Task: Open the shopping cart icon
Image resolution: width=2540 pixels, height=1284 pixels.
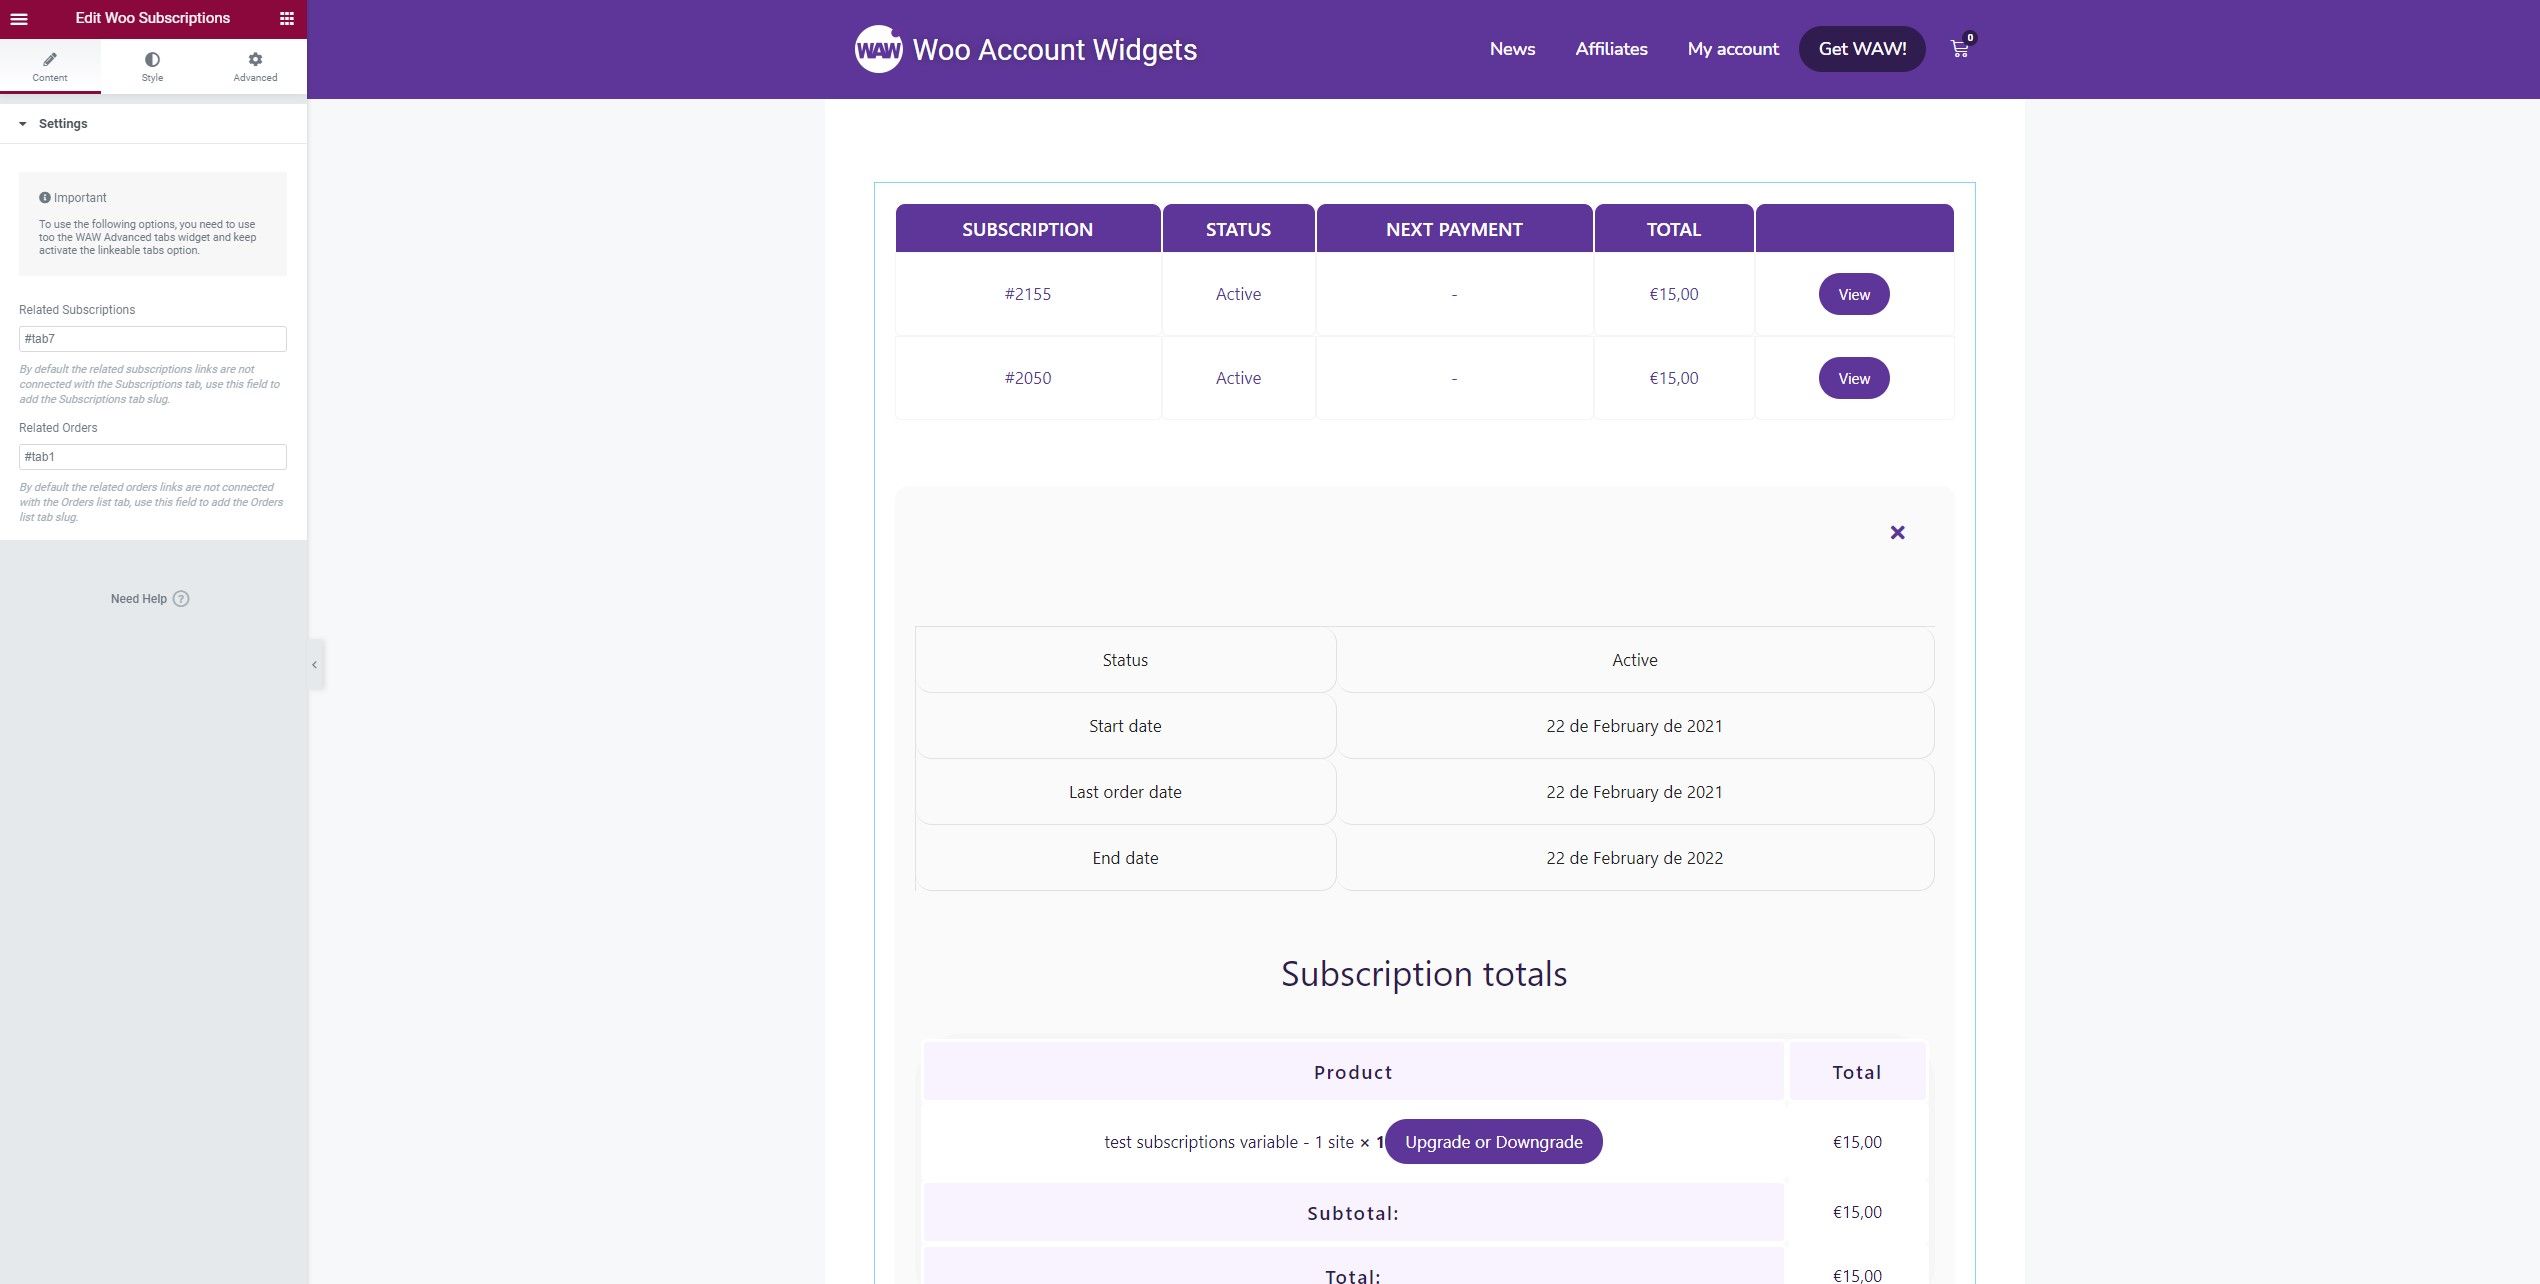Action: (1960, 48)
